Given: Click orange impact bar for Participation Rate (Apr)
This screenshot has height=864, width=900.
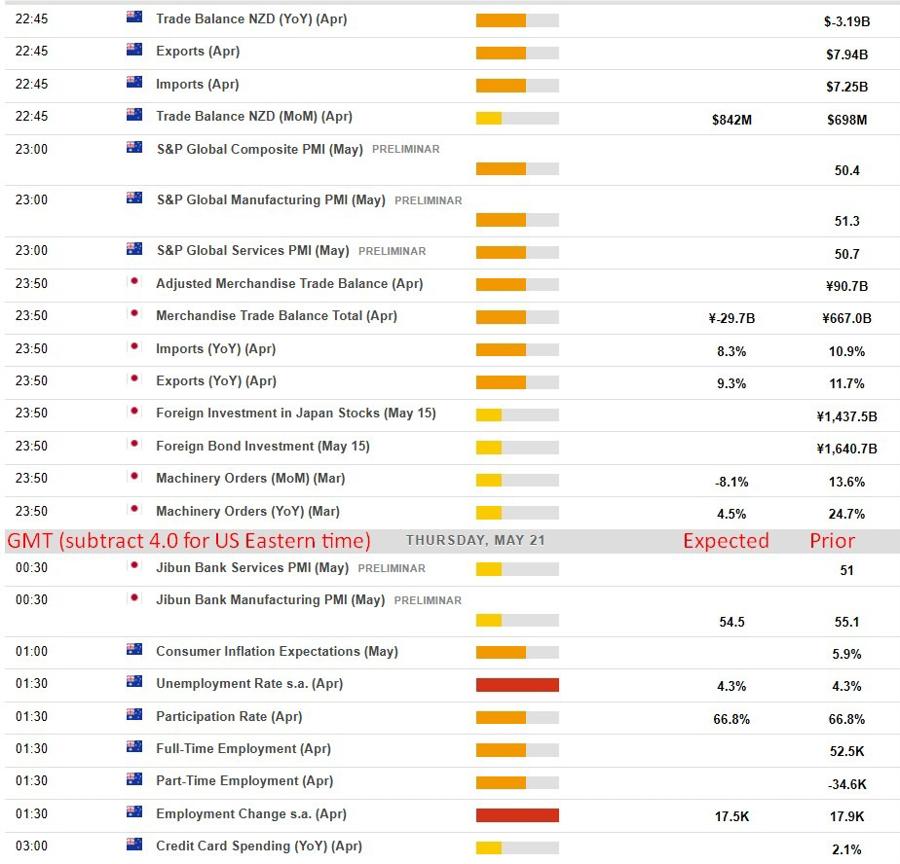Looking at the screenshot, I should (x=517, y=718).
